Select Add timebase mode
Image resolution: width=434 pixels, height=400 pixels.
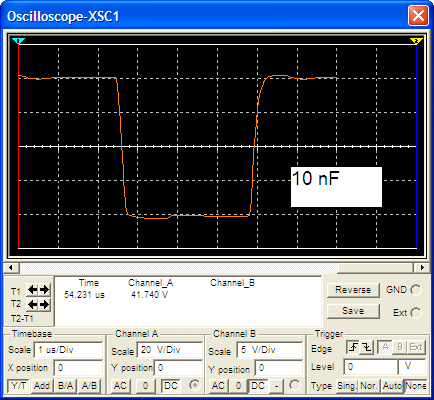(42, 386)
